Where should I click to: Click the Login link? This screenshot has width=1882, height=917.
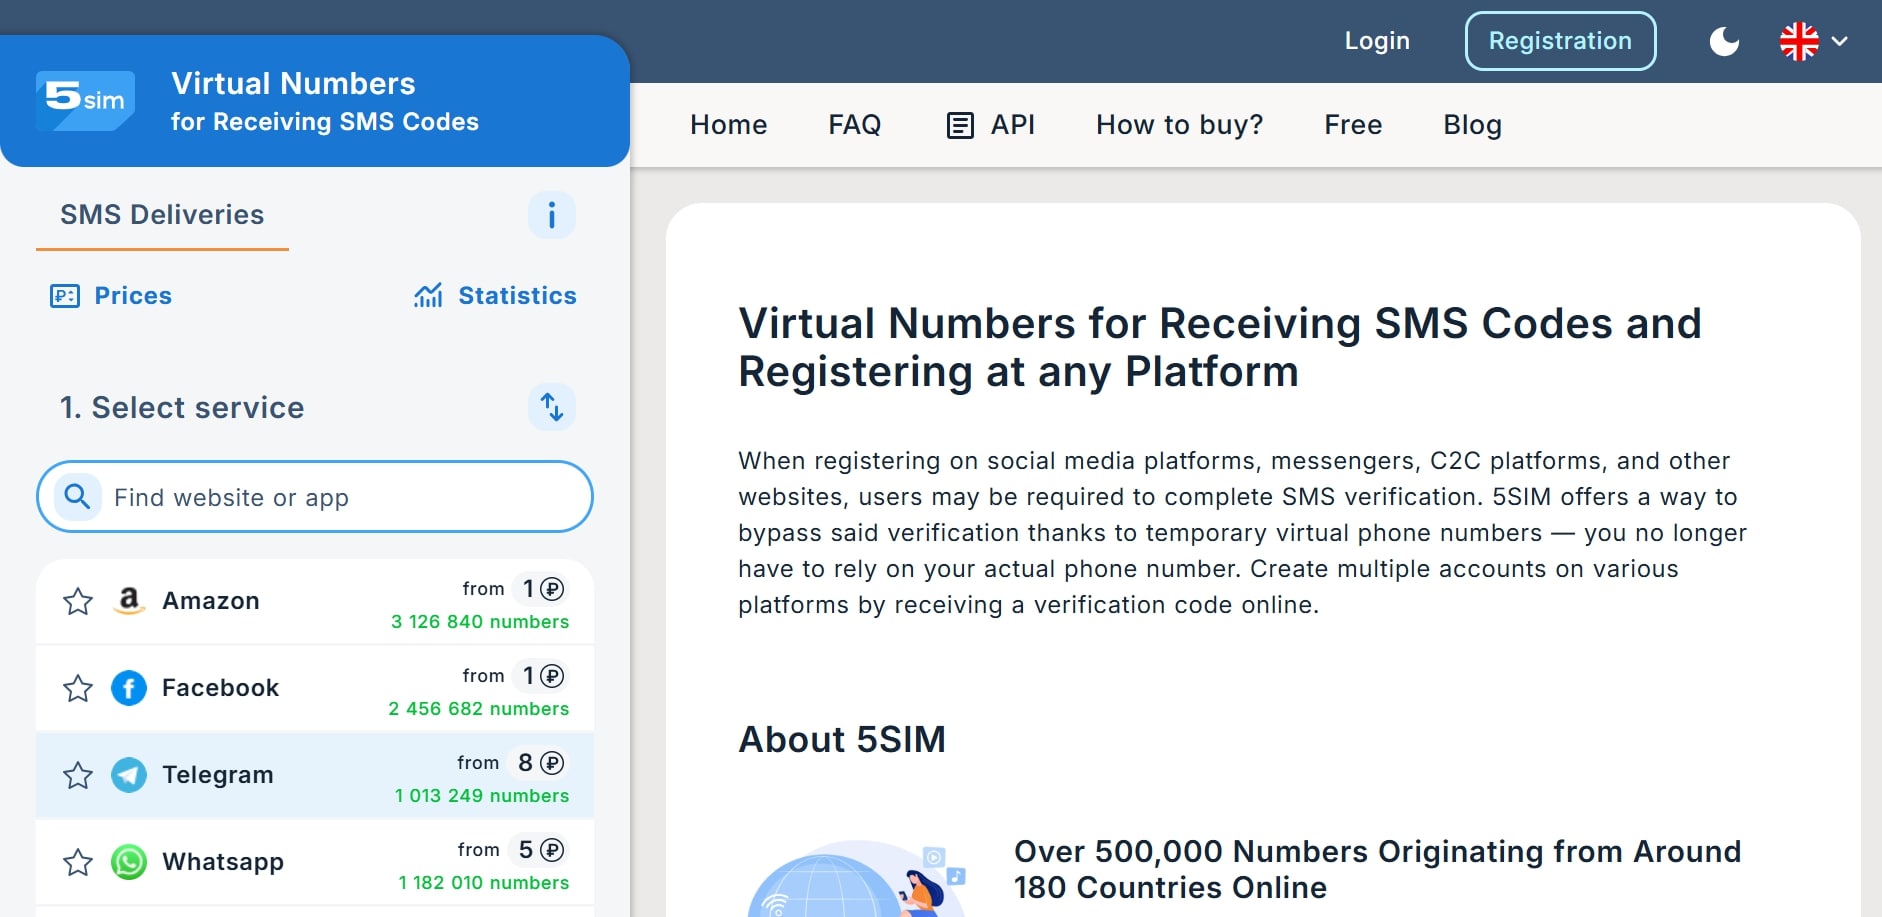[x=1377, y=41]
